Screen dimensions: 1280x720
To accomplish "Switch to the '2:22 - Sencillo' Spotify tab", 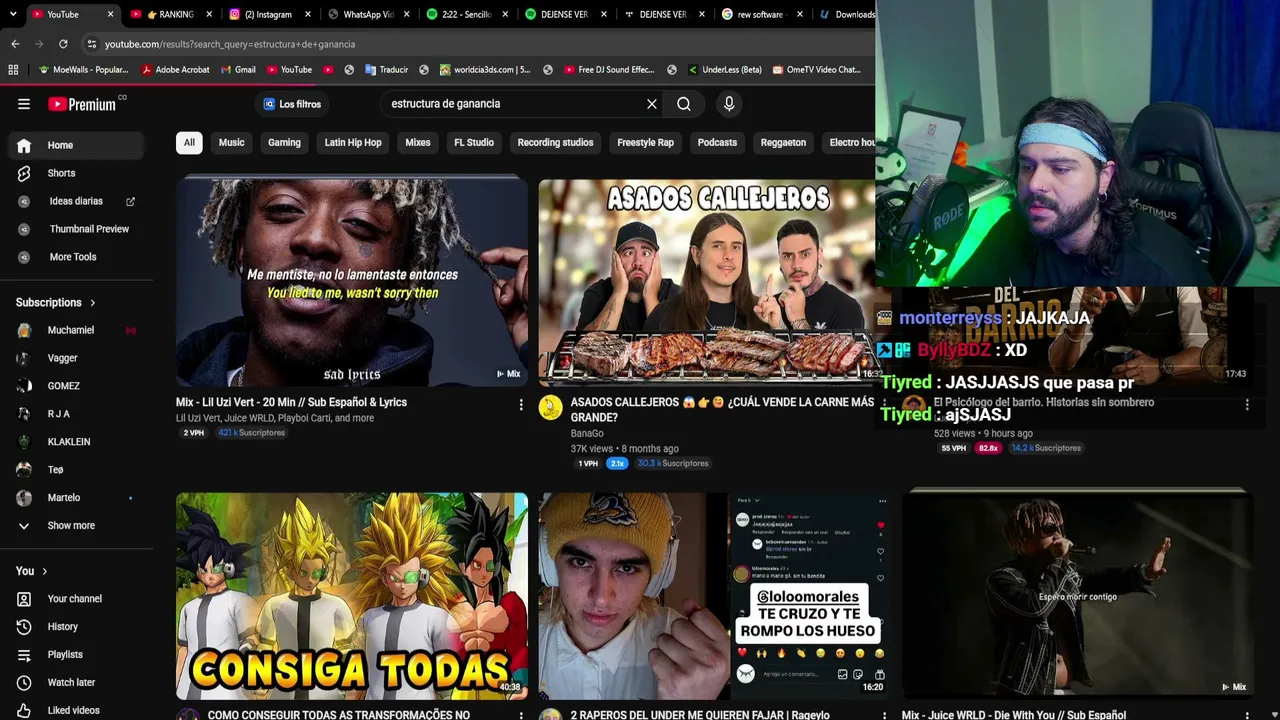I will [465, 14].
